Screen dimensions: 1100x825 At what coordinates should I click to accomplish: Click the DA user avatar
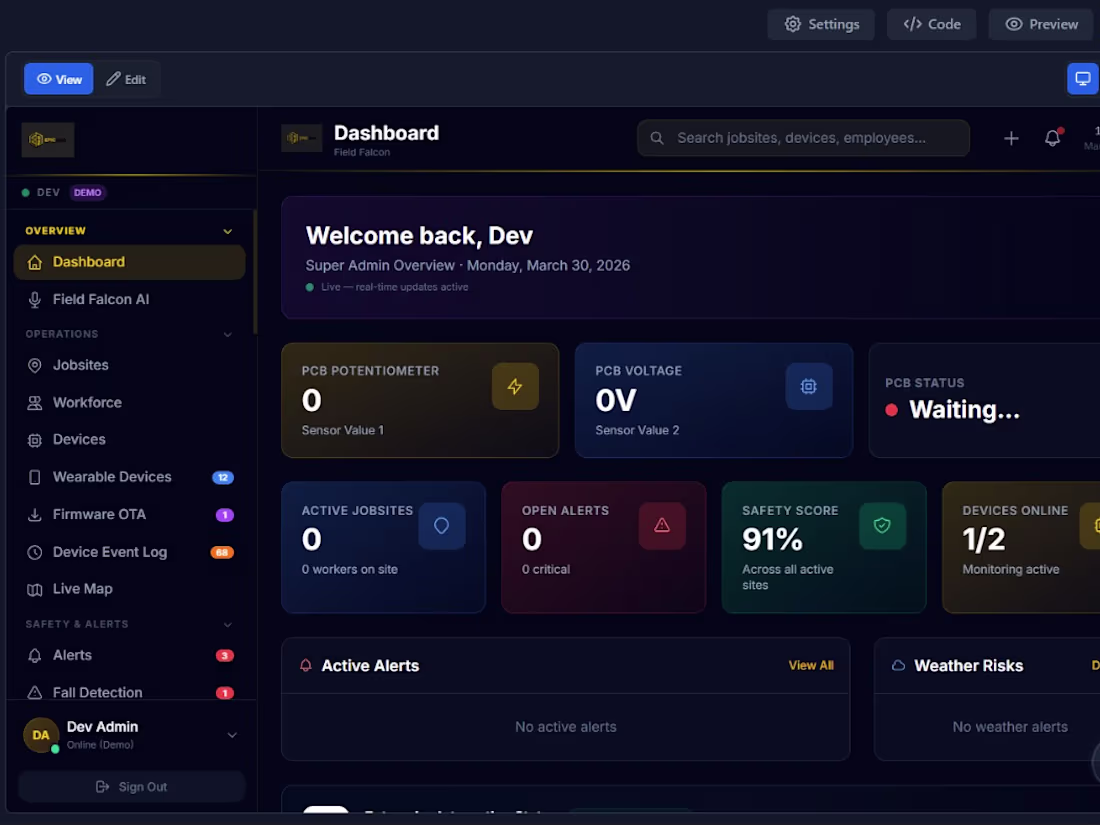(x=41, y=735)
